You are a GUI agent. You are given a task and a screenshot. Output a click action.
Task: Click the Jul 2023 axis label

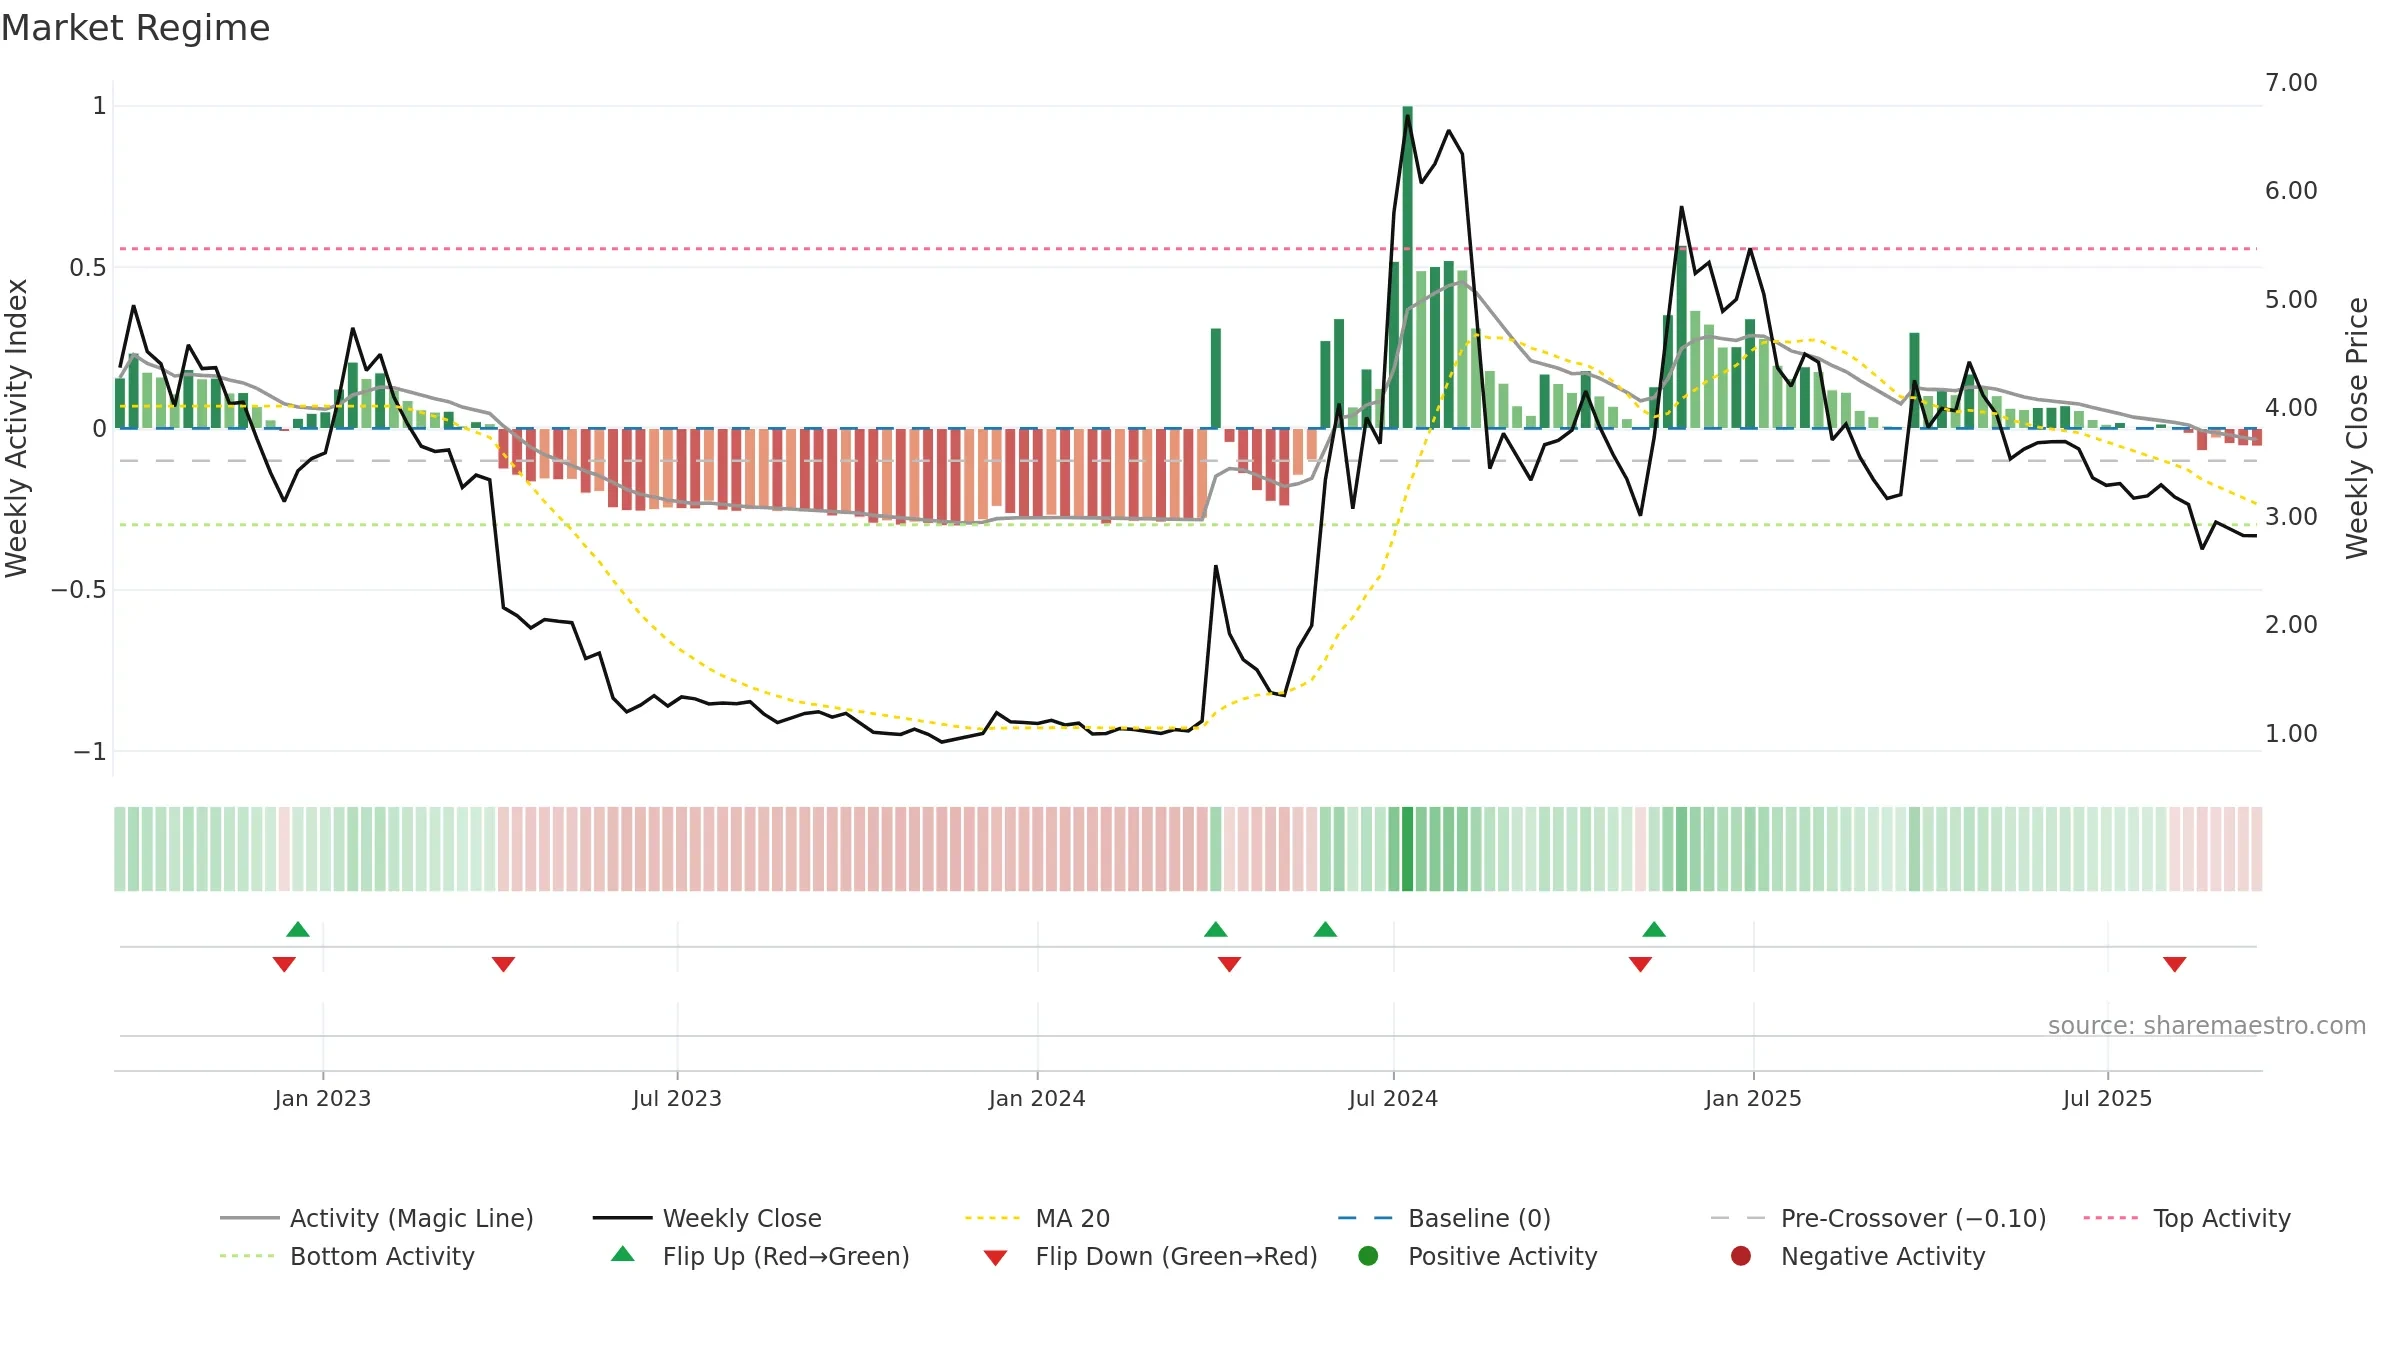tap(677, 1098)
